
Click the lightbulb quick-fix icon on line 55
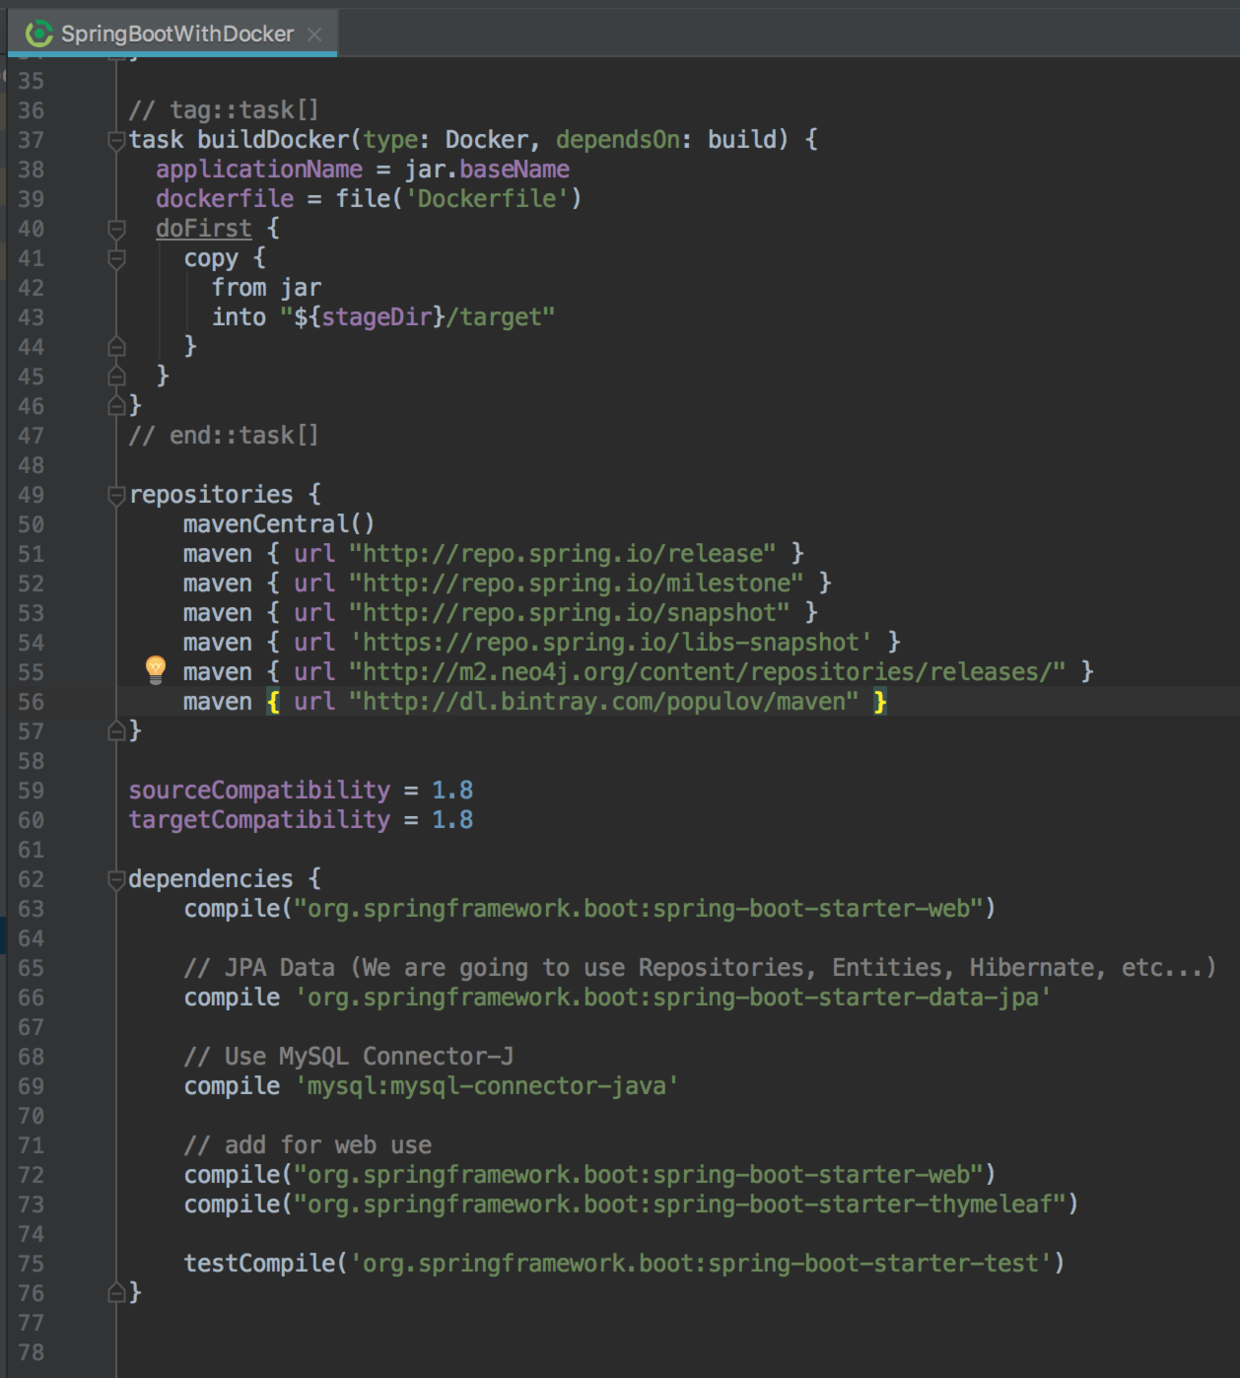click(155, 669)
